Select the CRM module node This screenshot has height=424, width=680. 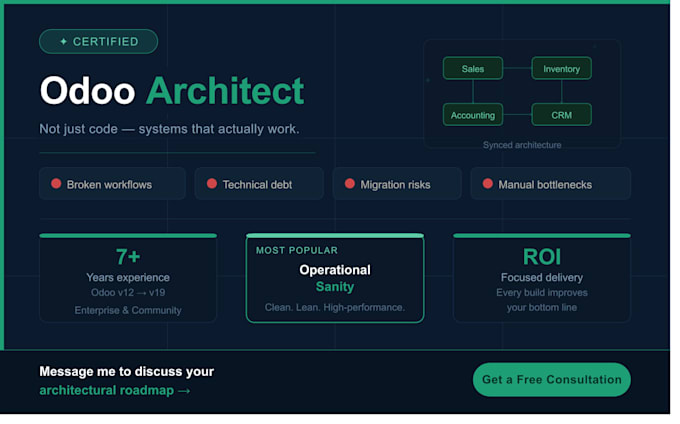click(x=561, y=115)
